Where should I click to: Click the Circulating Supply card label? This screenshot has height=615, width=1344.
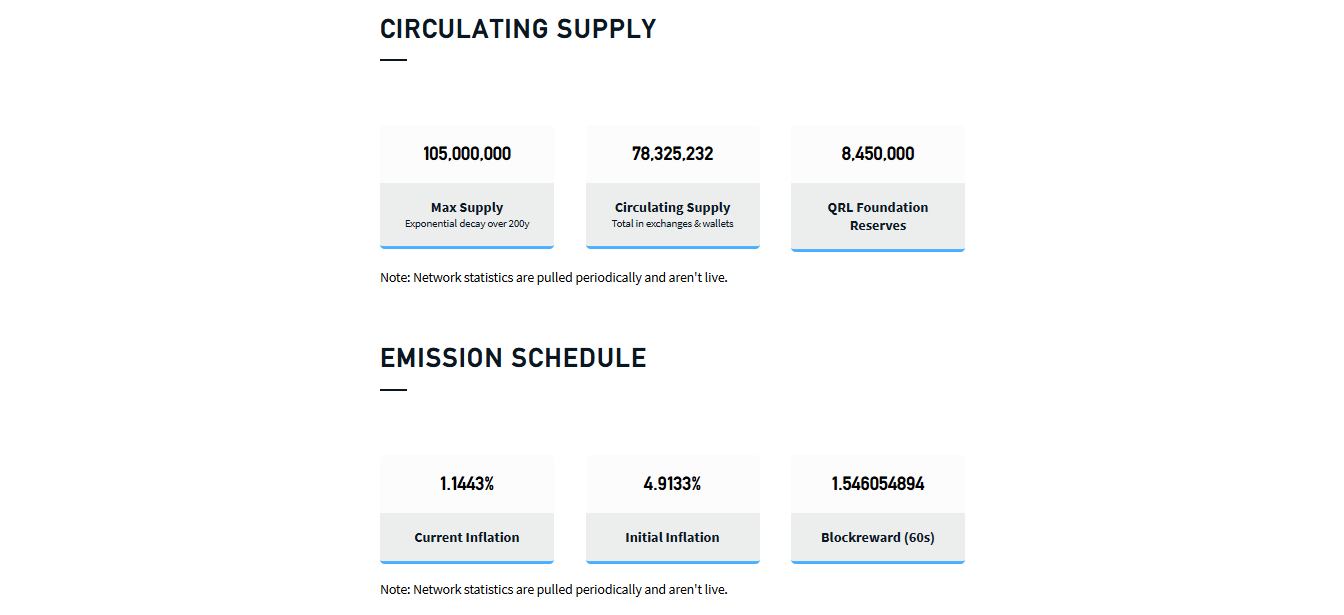click(673, 208)
